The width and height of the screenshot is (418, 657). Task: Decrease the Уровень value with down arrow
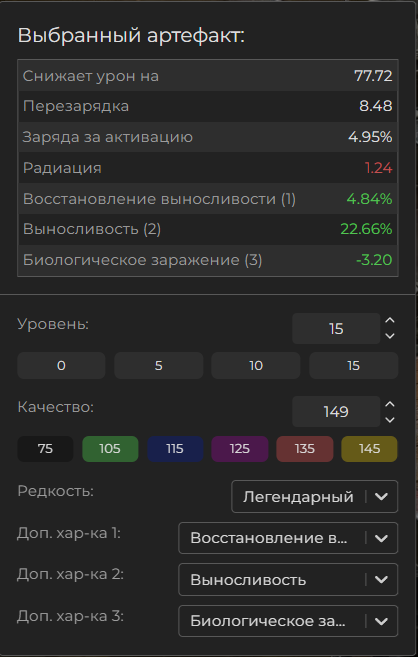pyautogui.click(x=390, y=336)
